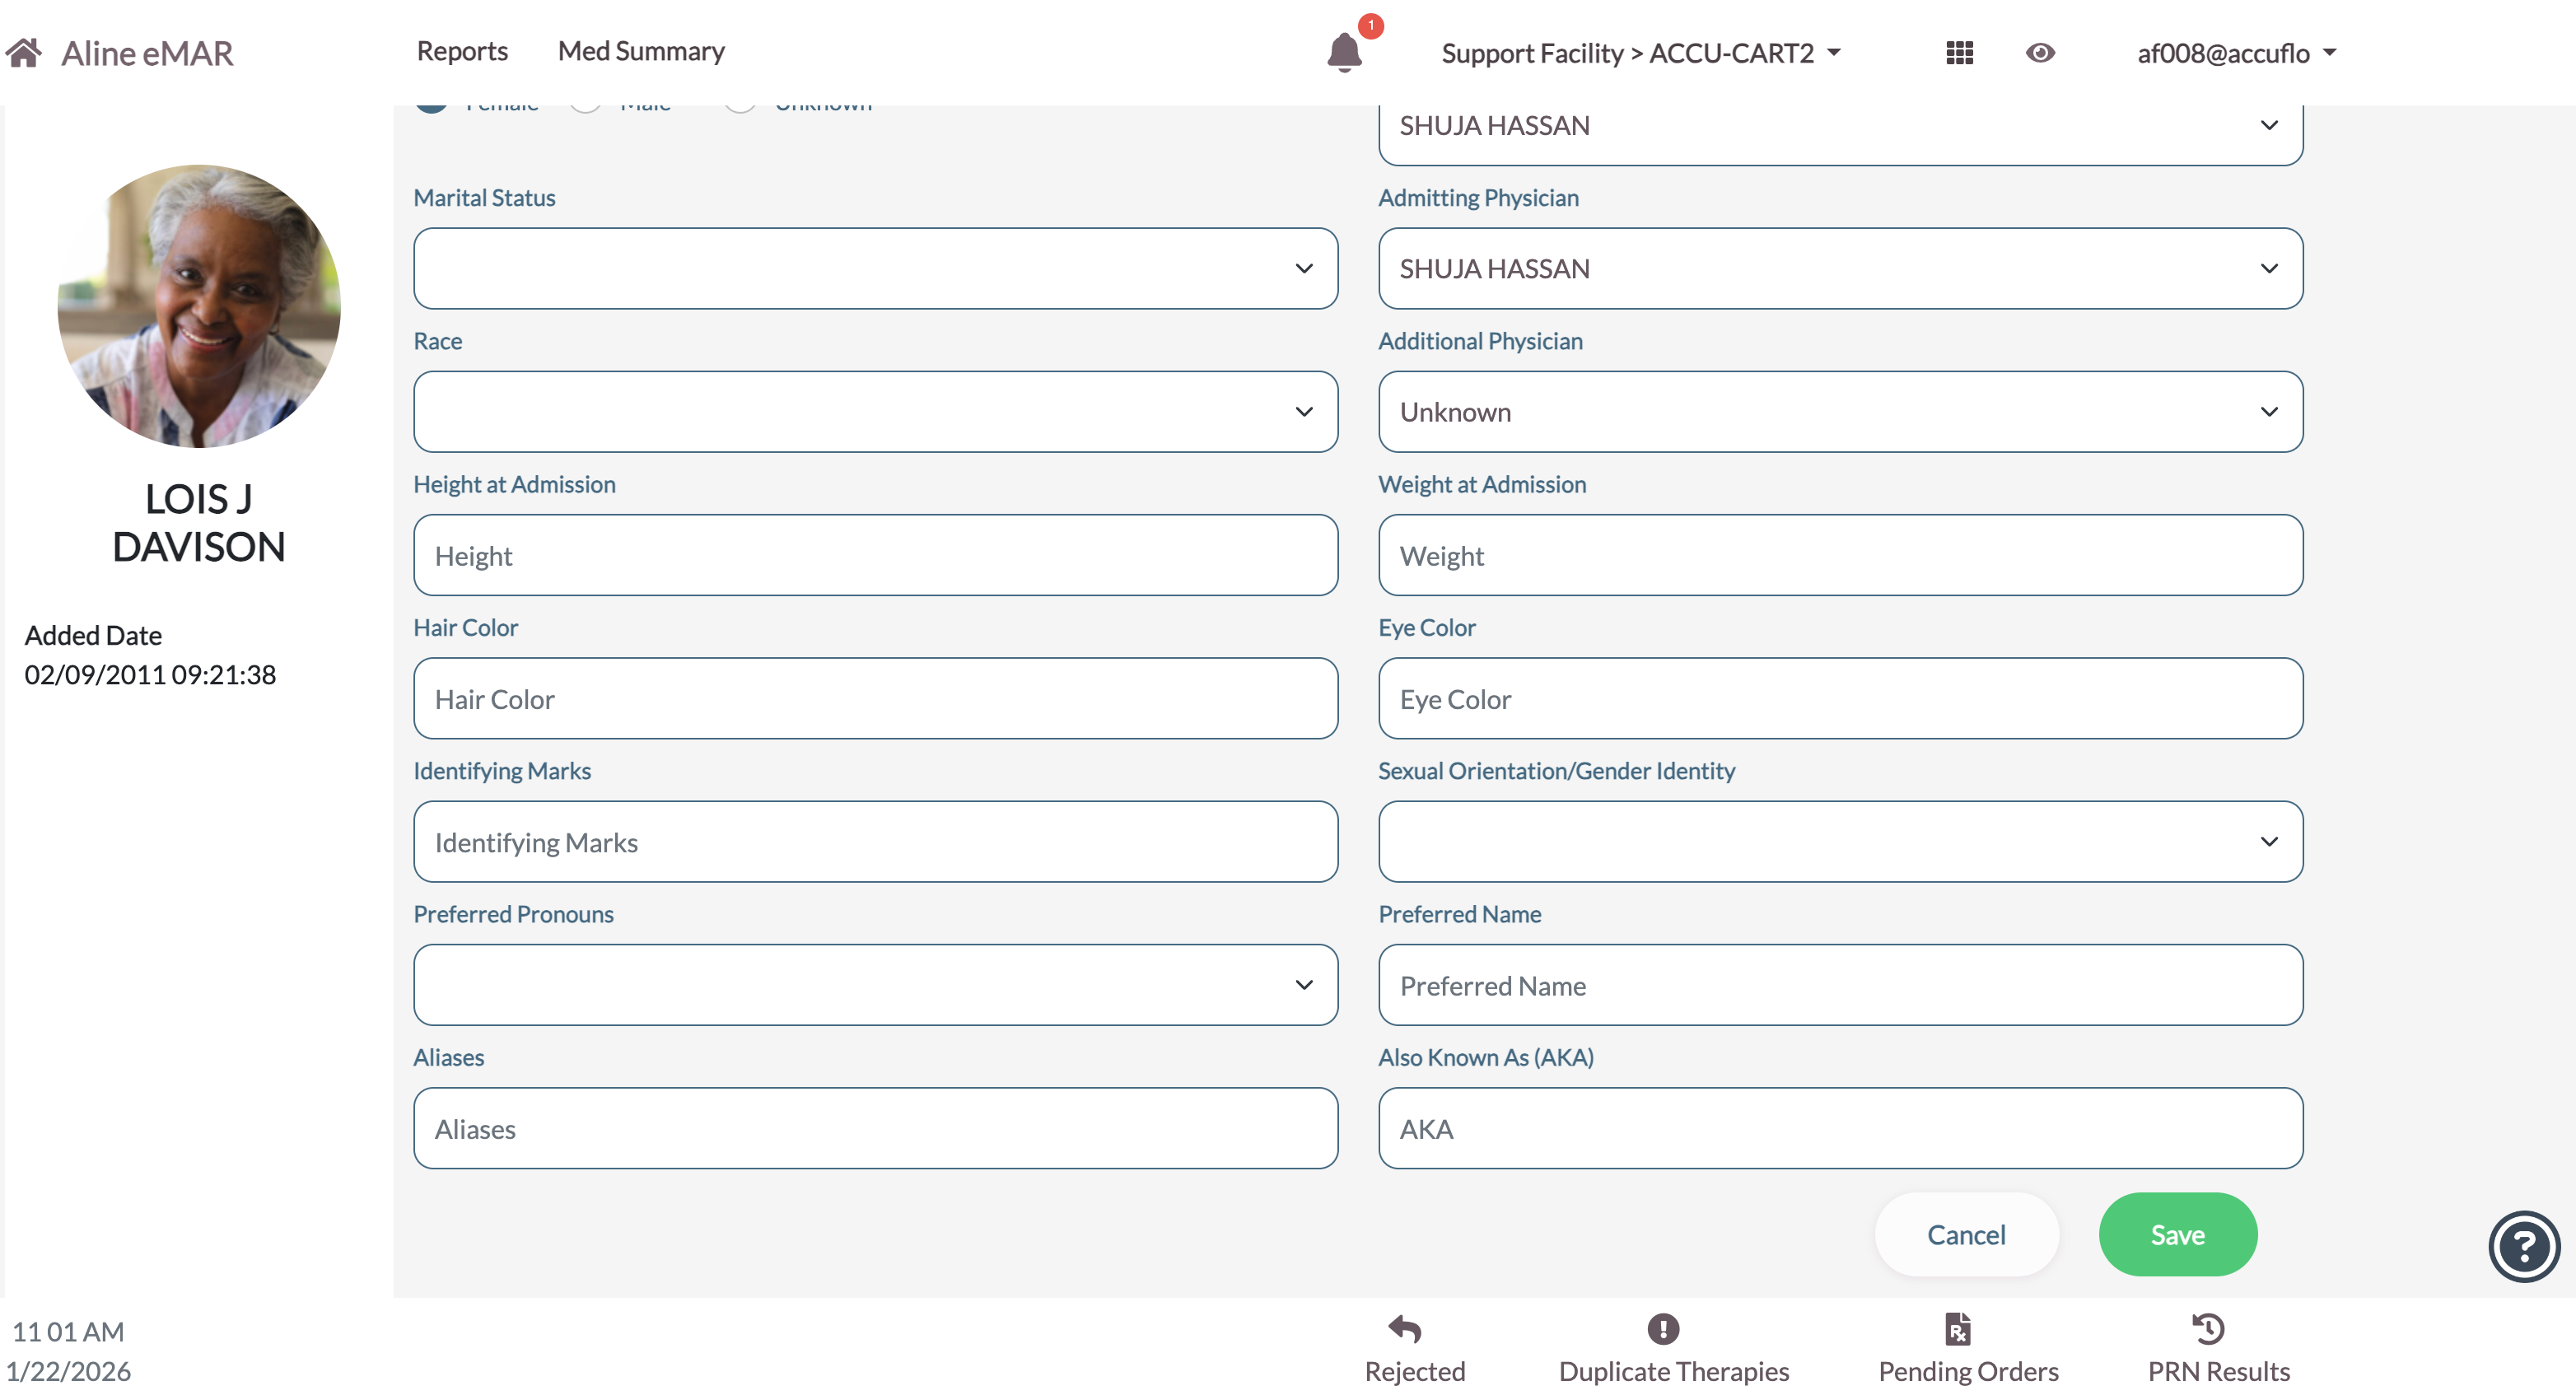
Task: Open Sexual Orientation/Gender Identity dropdown
Action: click(1839, 842)
